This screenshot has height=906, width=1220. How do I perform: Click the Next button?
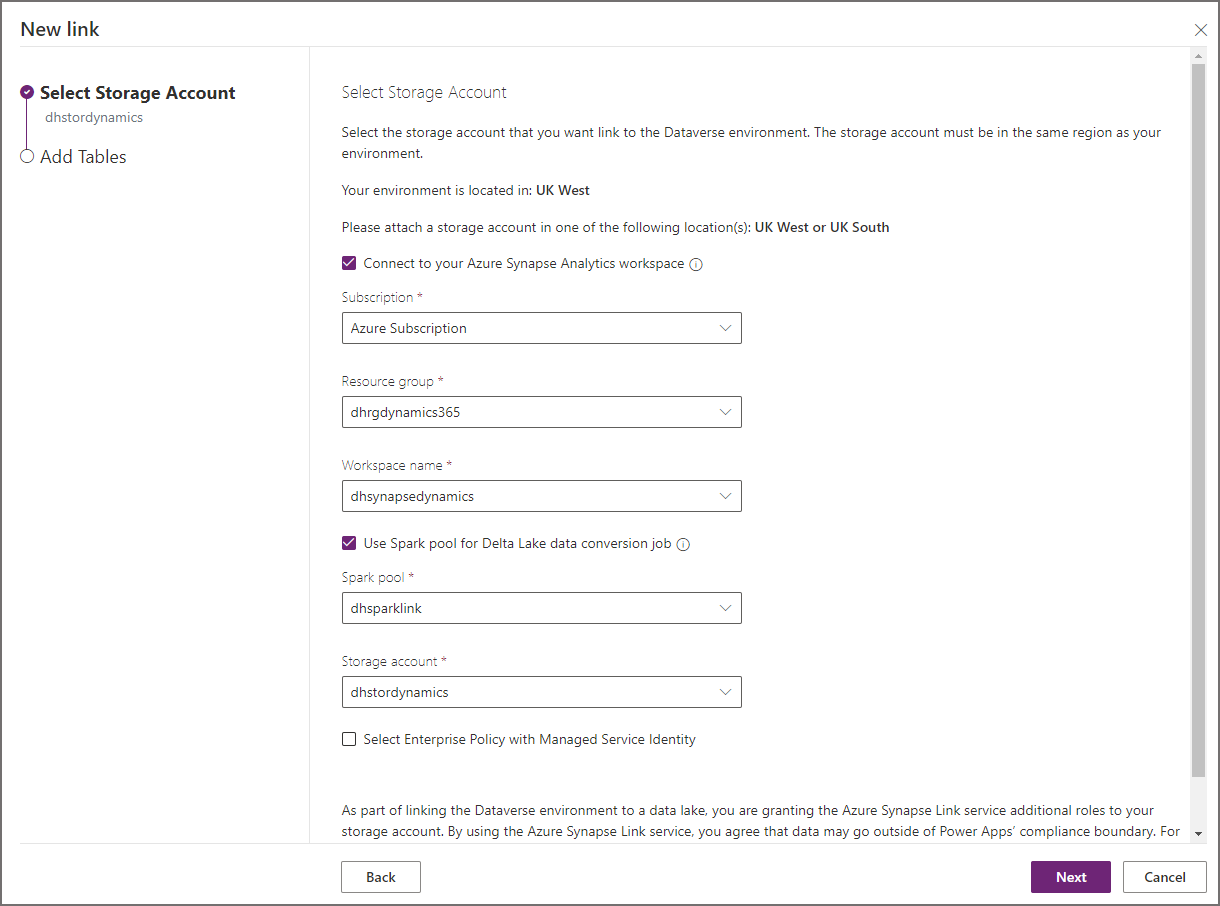pyautogui.click(x=1070, y=877)
